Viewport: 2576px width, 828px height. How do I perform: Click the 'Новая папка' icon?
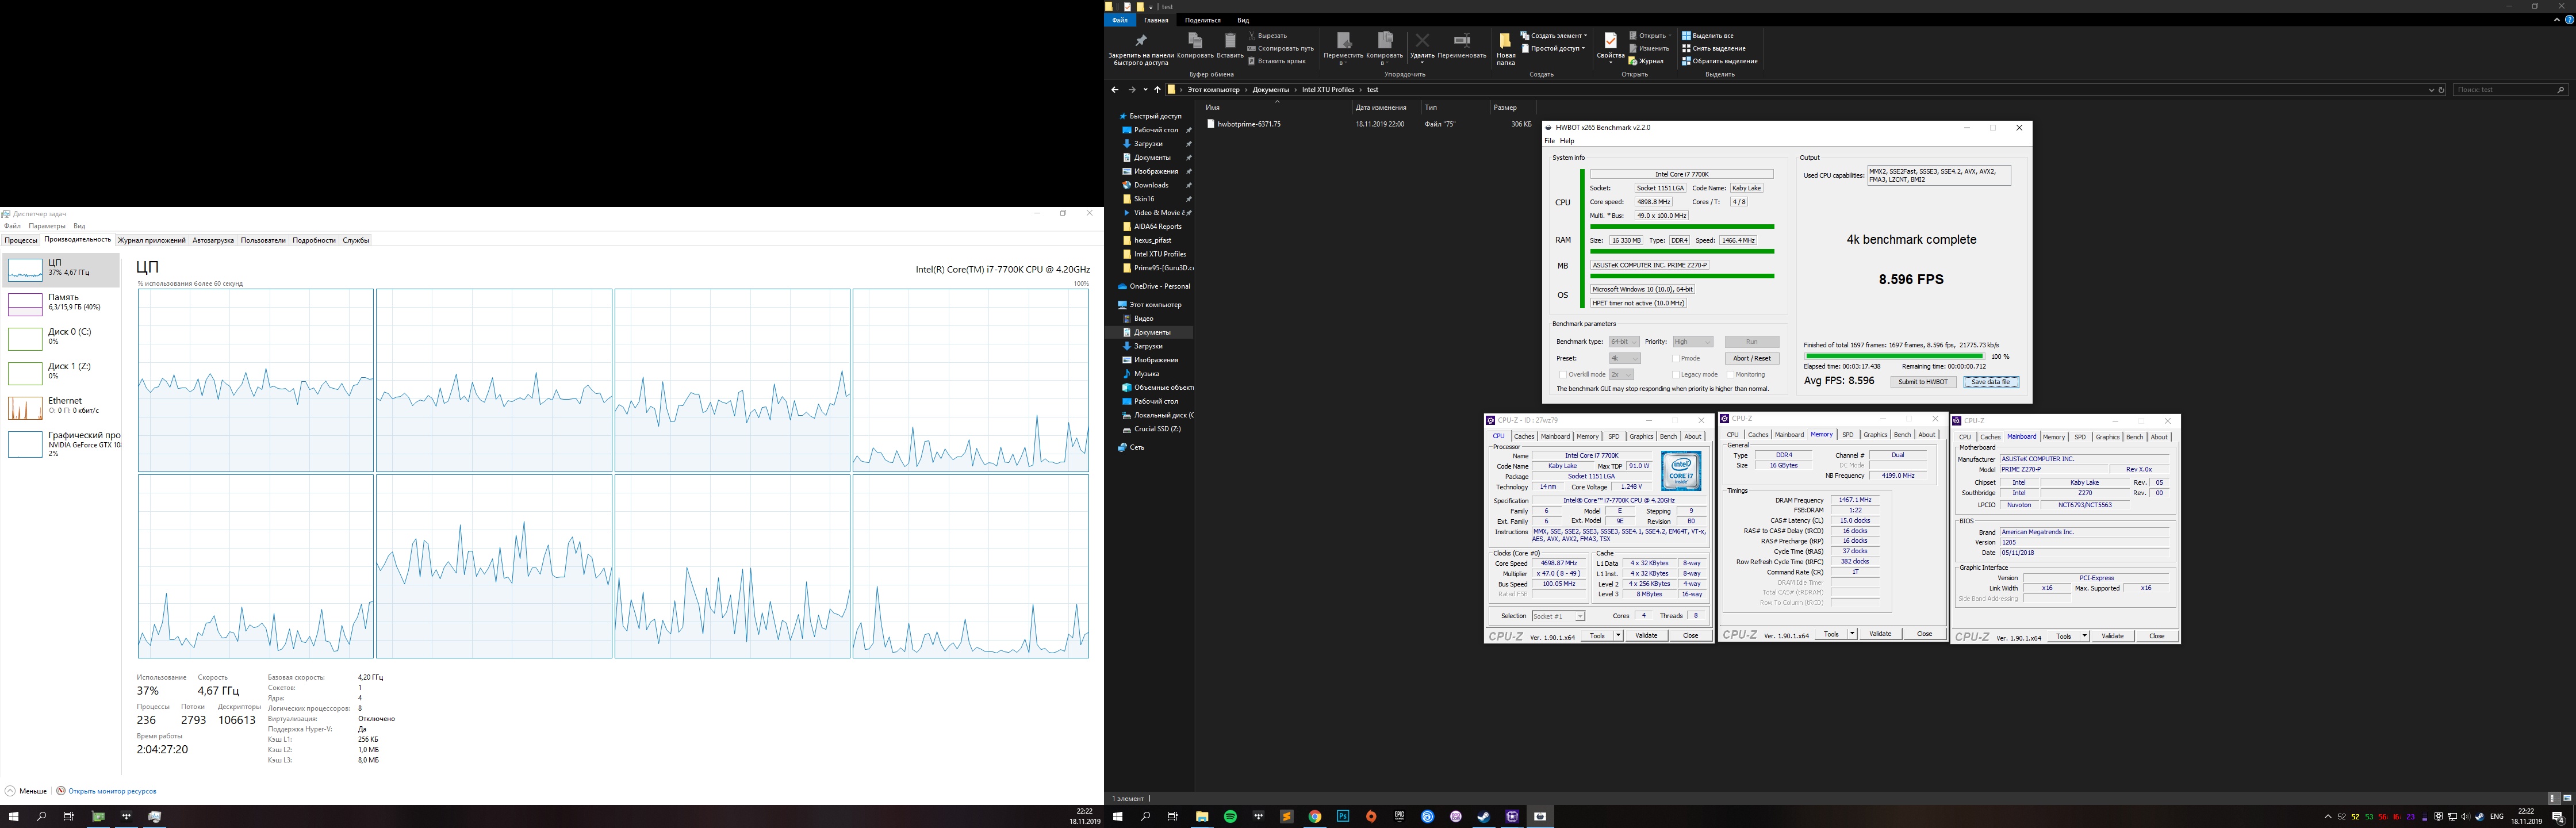pos(1505,40)
